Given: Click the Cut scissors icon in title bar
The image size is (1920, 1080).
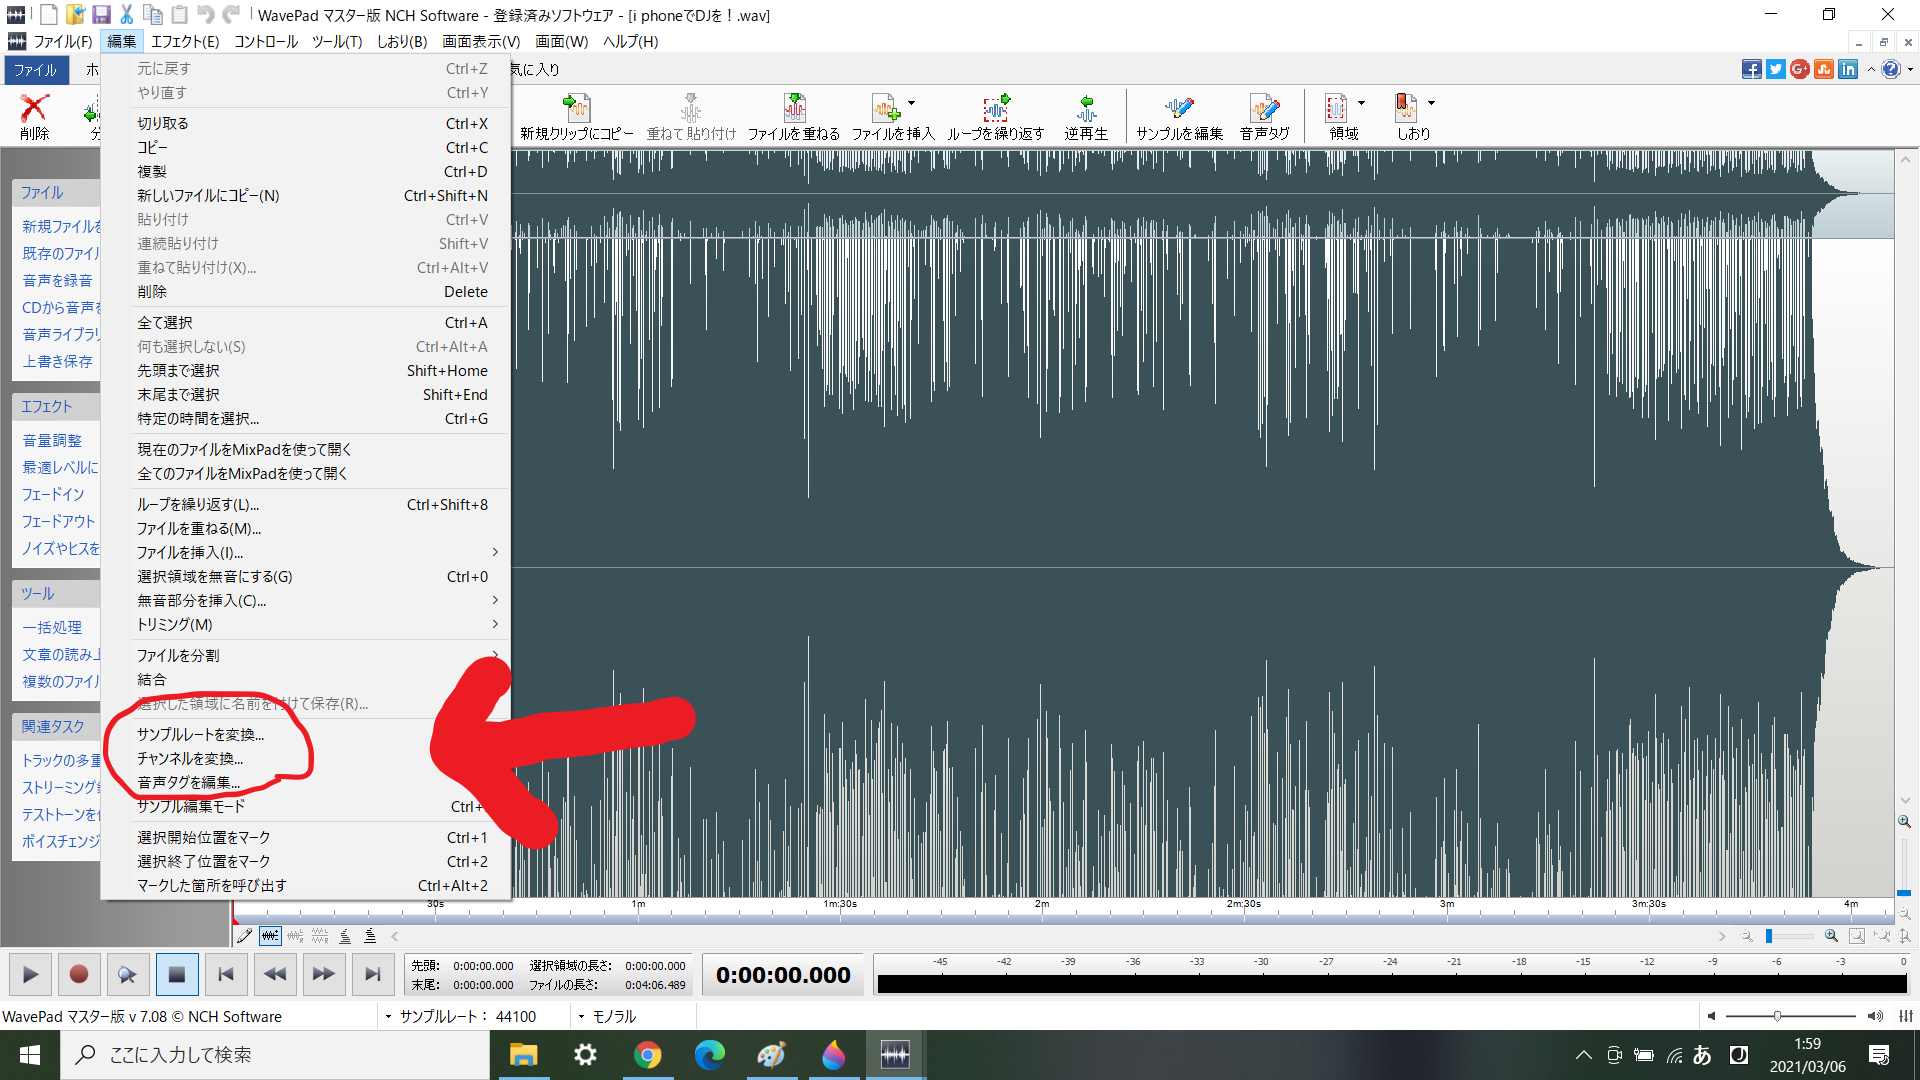Looking at the screenshot, I should click(x=127, y=14).
